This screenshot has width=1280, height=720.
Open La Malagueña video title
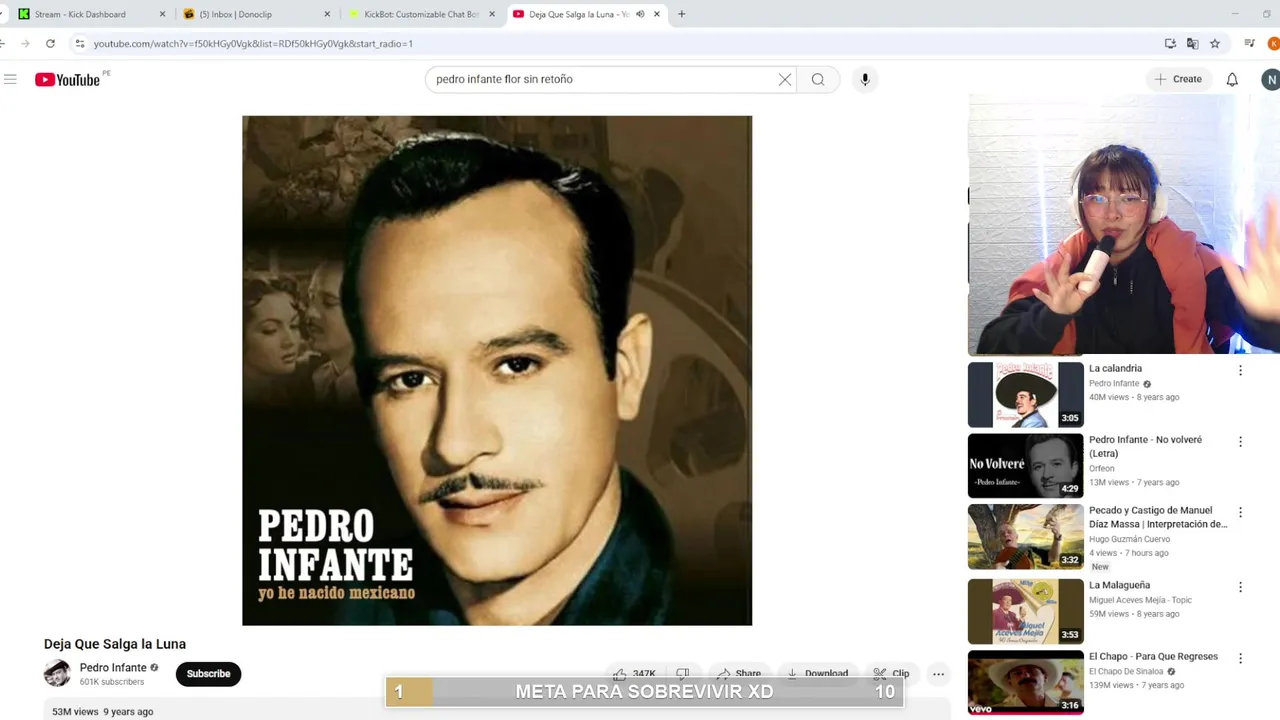1119,586
